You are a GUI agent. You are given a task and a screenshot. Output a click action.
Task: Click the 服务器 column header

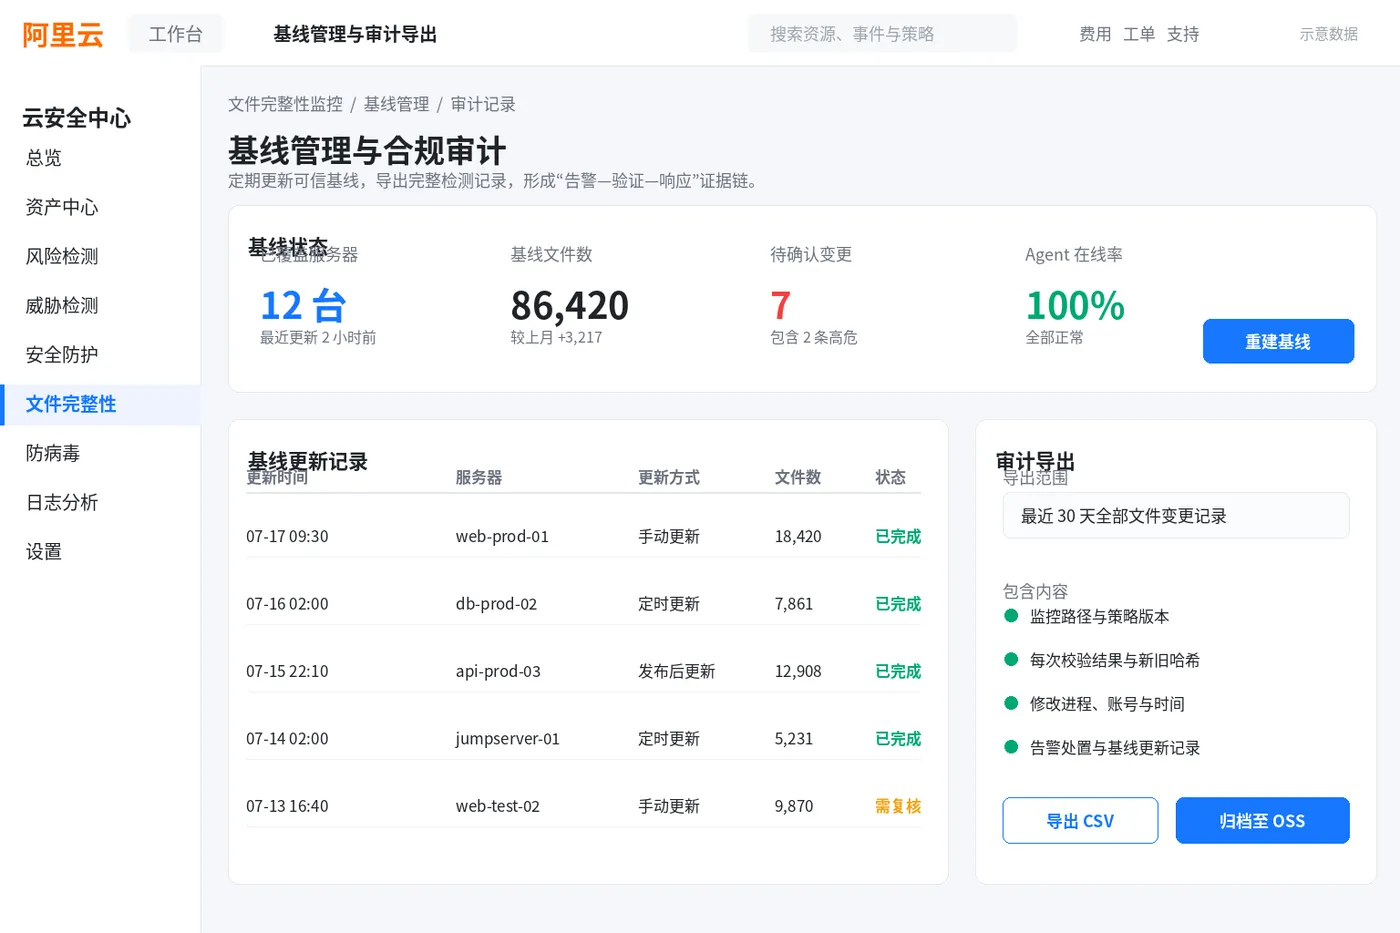coord(478,477)
